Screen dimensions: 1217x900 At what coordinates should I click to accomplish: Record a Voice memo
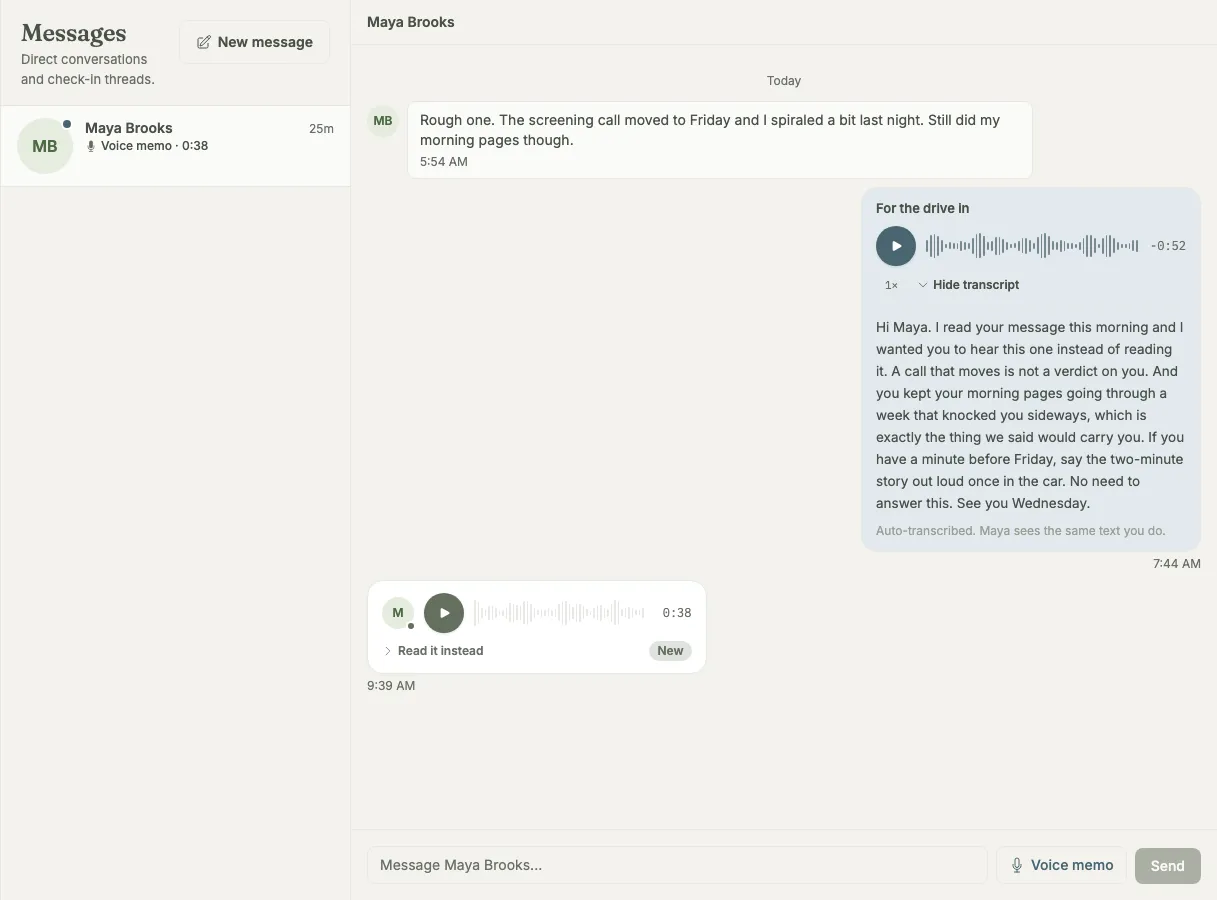point(1061,865)
